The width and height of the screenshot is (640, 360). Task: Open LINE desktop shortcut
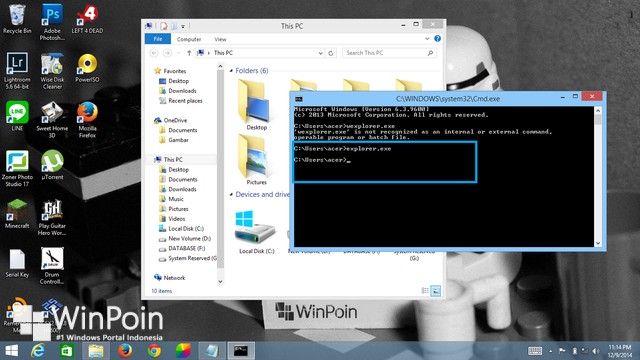point(17,116)
